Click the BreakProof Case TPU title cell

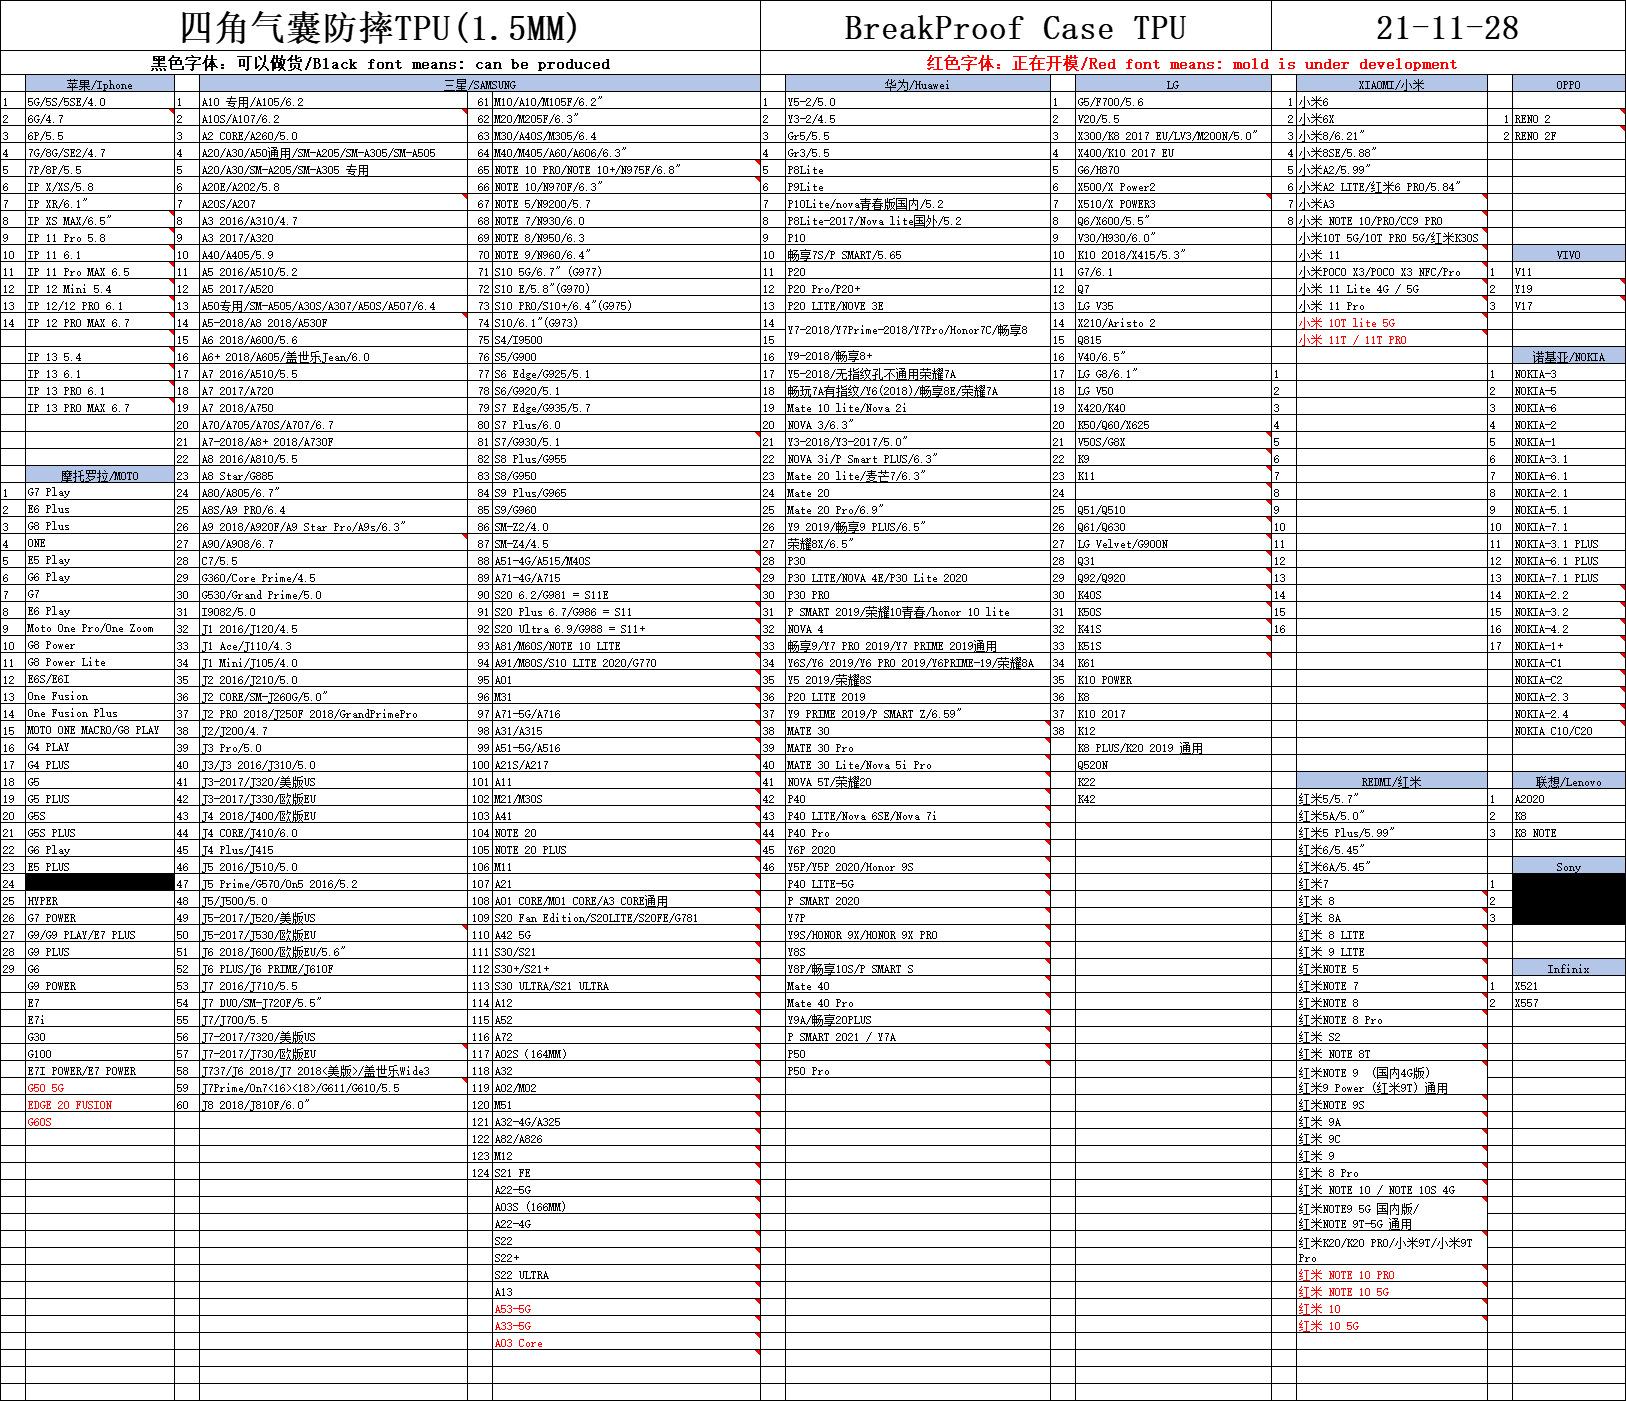[x=1016, y=26]
